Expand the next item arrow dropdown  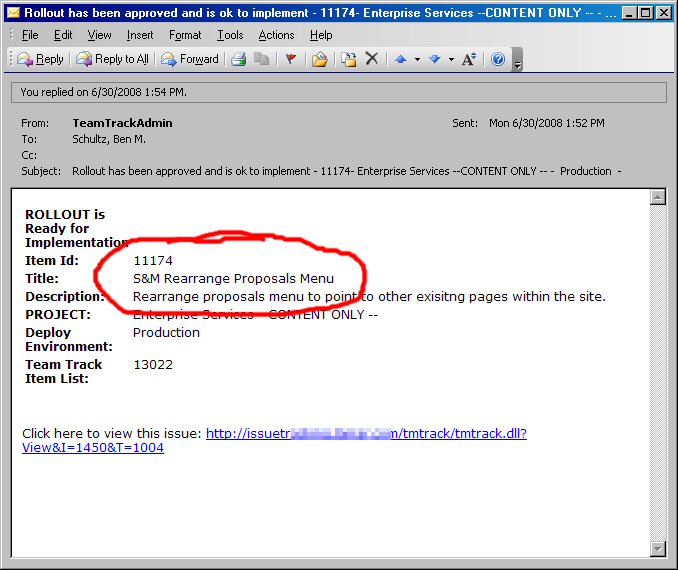451,60
